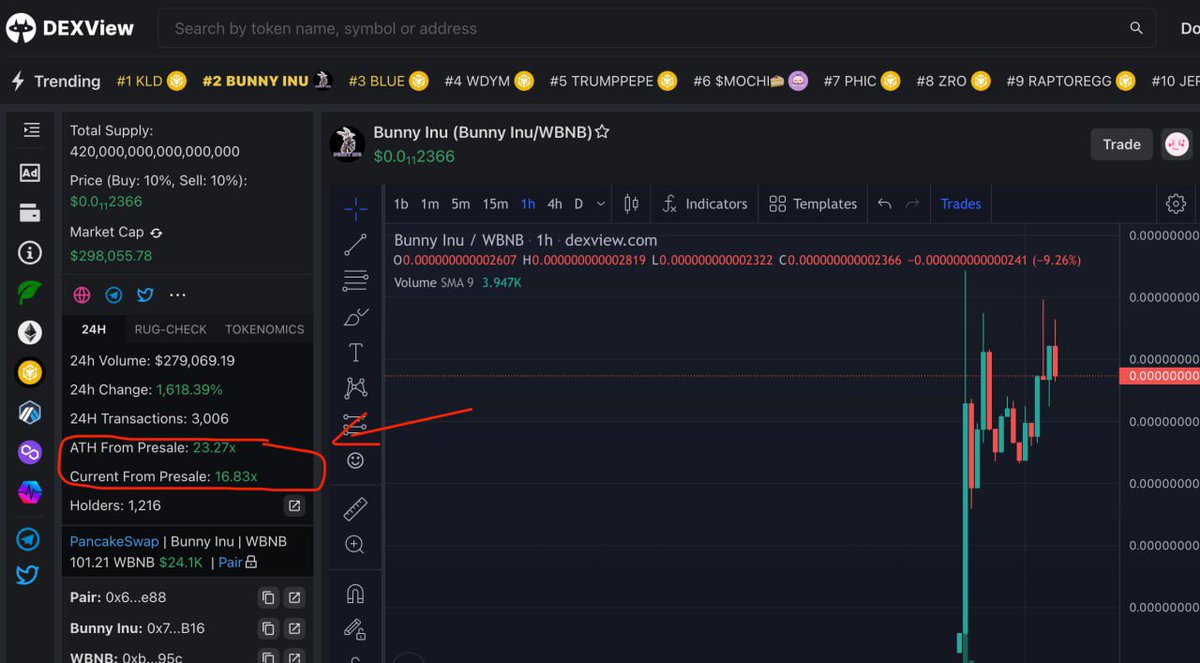Image resolution: width=1200 pixels, height=663 pixels.
Task: Click the locked Pair link
Action: click(x=238, y=562)
